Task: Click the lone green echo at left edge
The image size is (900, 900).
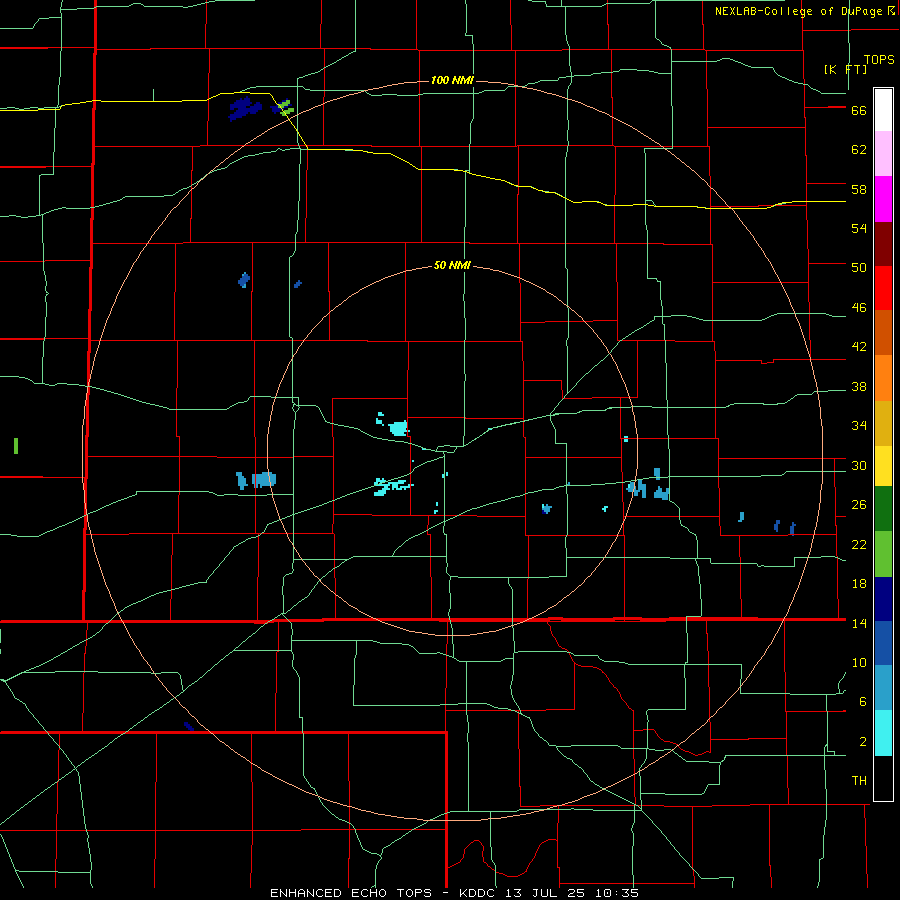Action: (x=16, y=446)
